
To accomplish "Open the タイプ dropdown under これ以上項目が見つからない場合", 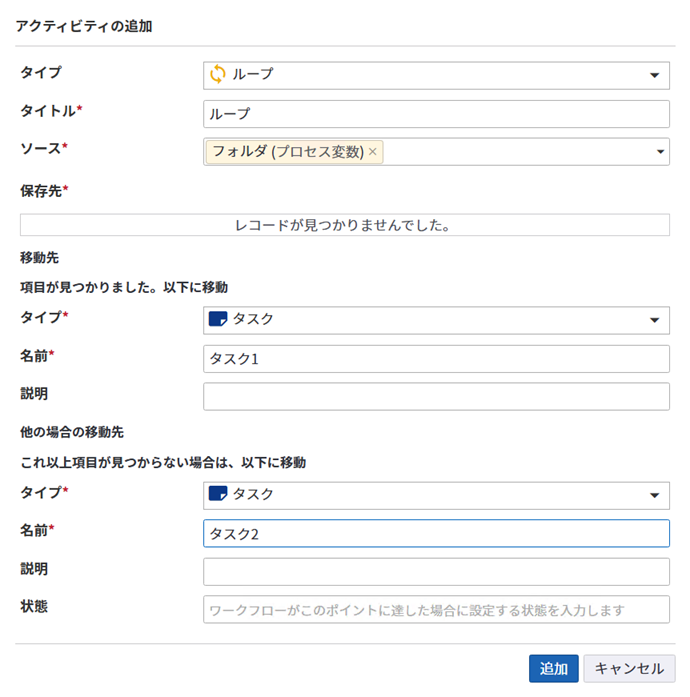I will pyautogui.click(x=655, y=495).
